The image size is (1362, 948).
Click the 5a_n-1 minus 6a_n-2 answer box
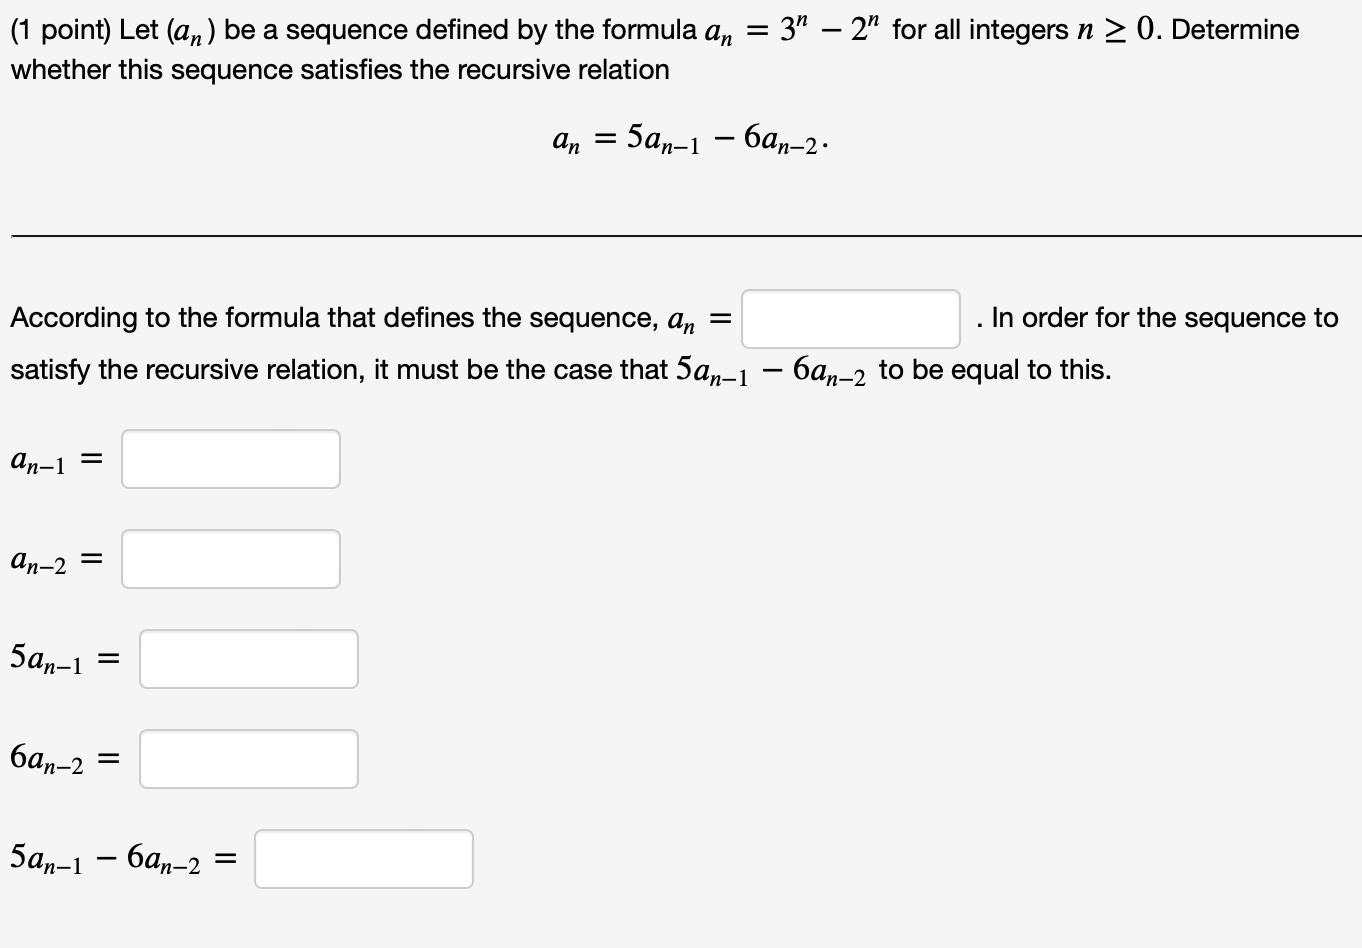(x=362, y=858)
